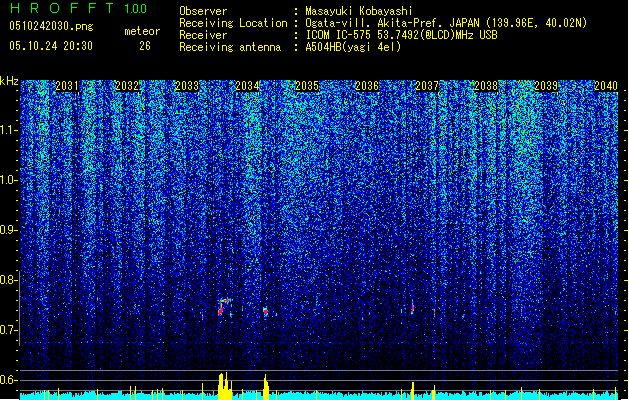
Task: Click the 1.0 kHz axis label
Action: pyautogui.click(x=9, y=180)
